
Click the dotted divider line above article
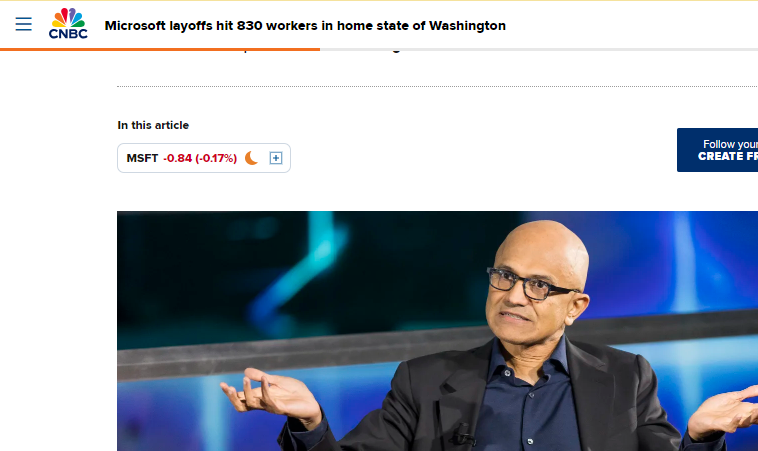coord(437,87)
